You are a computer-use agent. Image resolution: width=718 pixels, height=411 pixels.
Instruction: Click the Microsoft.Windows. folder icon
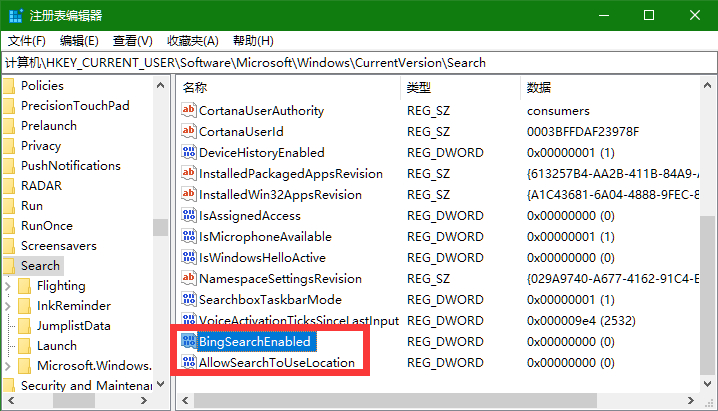coord(24,366)
